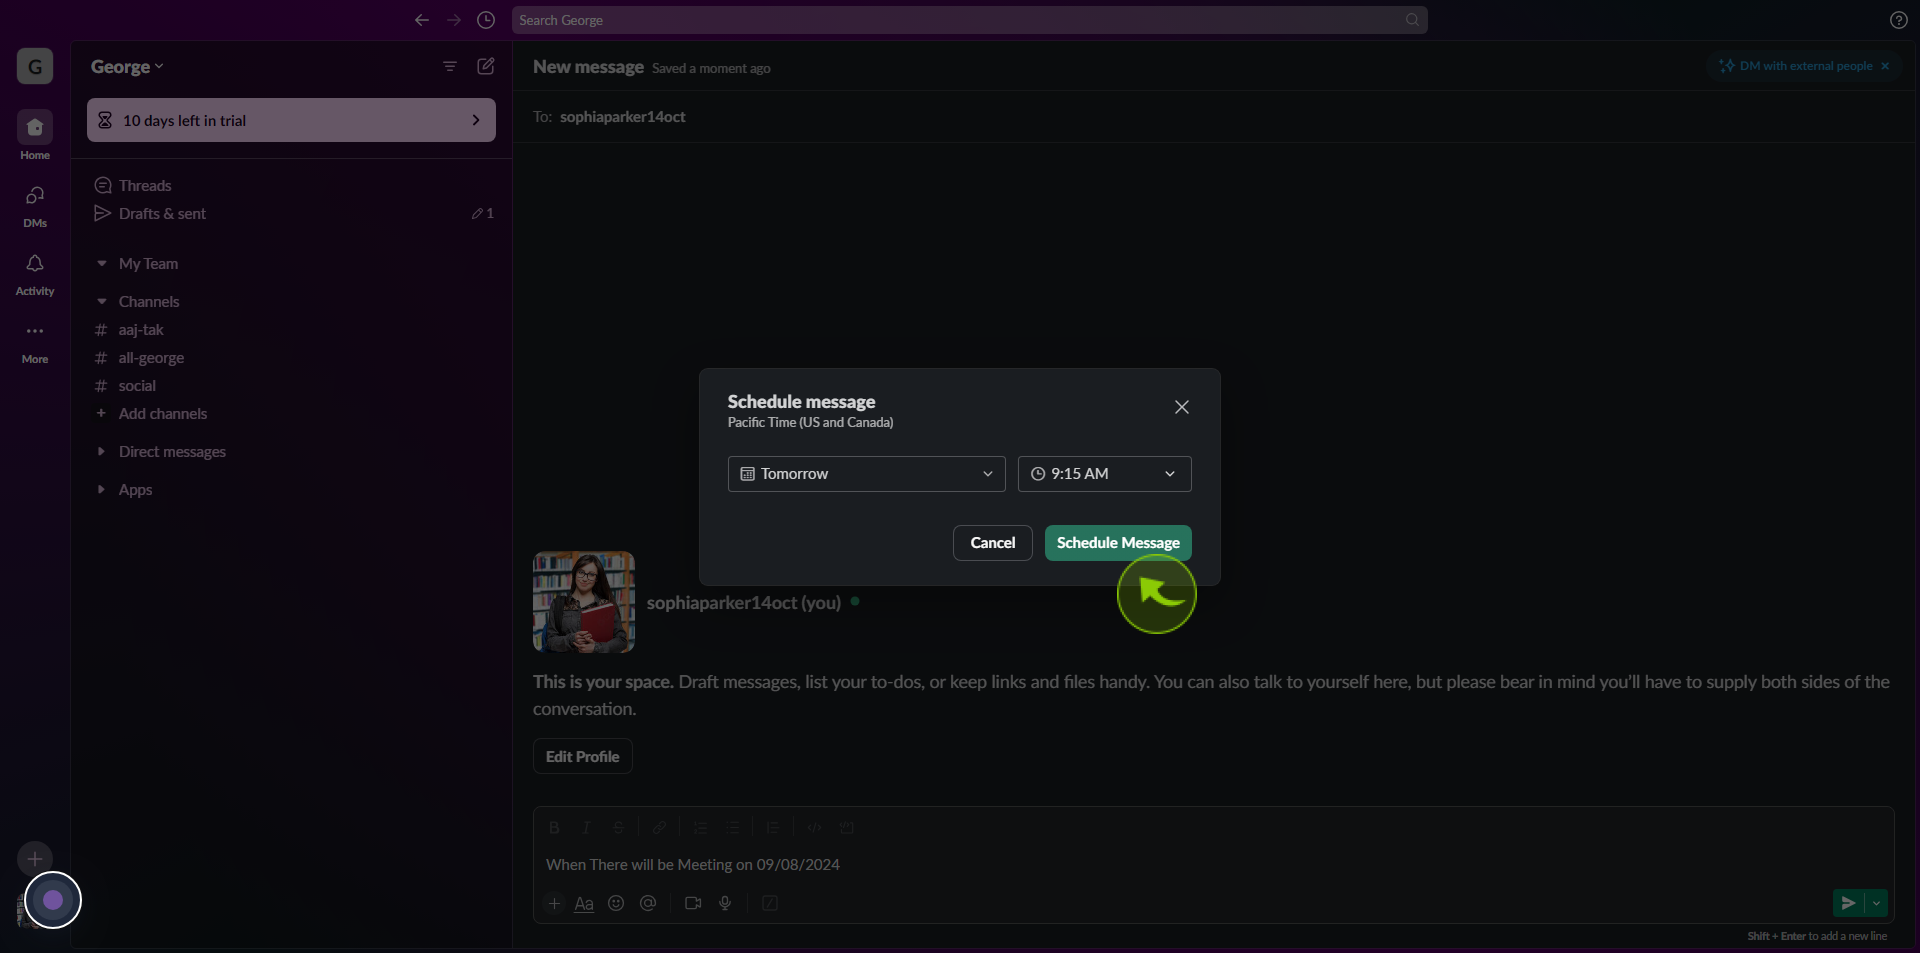Open the attach plus icon in composer

point(554,904)
